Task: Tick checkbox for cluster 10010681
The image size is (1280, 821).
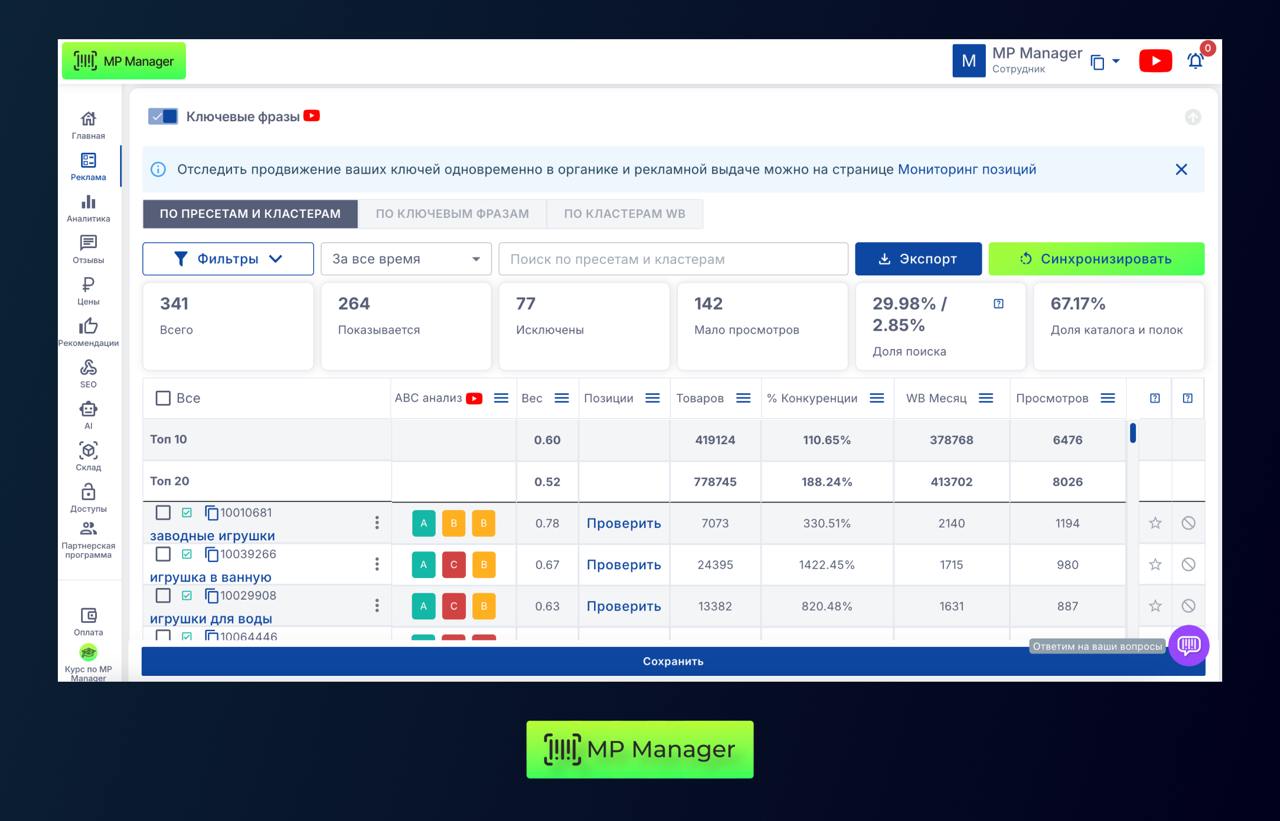Action: tap(163, 513)
